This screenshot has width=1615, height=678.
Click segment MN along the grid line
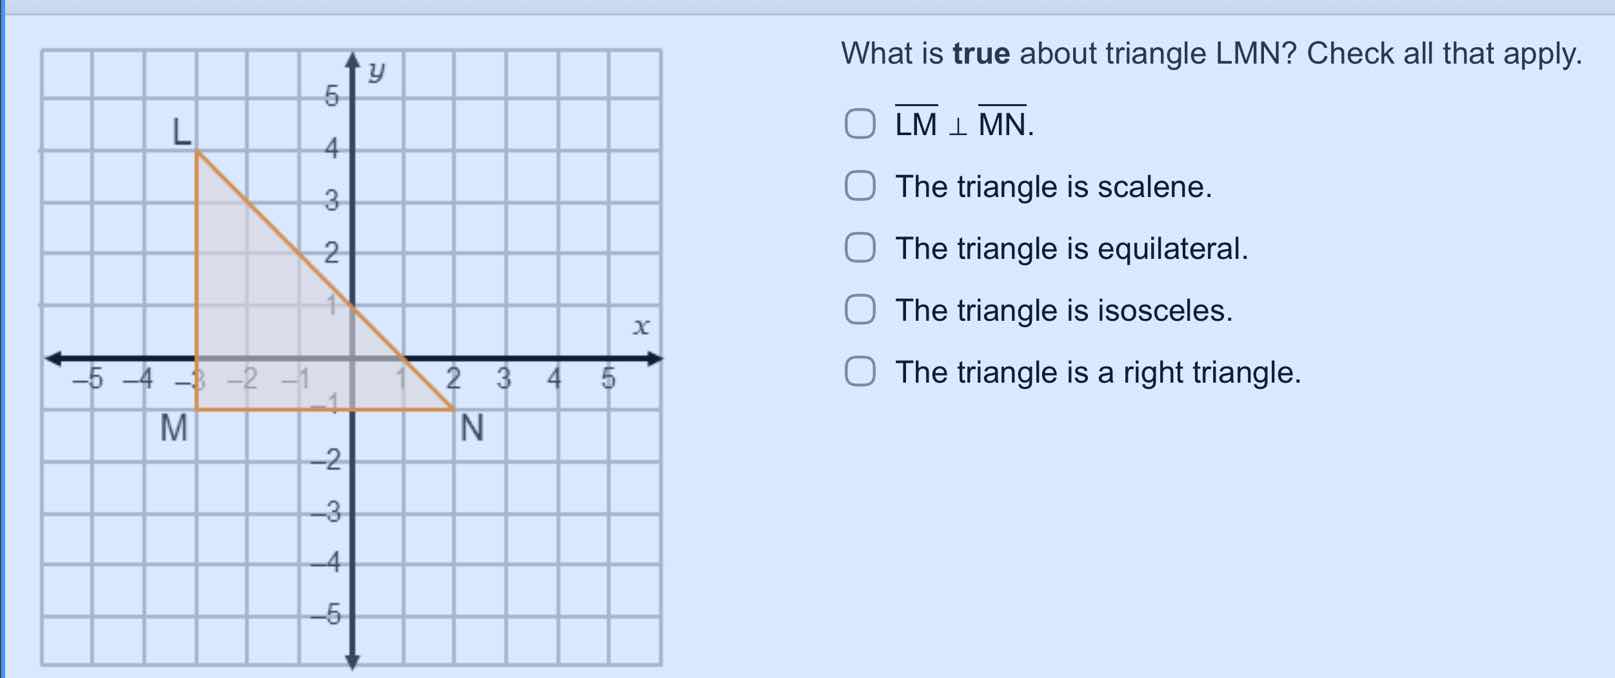point(320,409)
